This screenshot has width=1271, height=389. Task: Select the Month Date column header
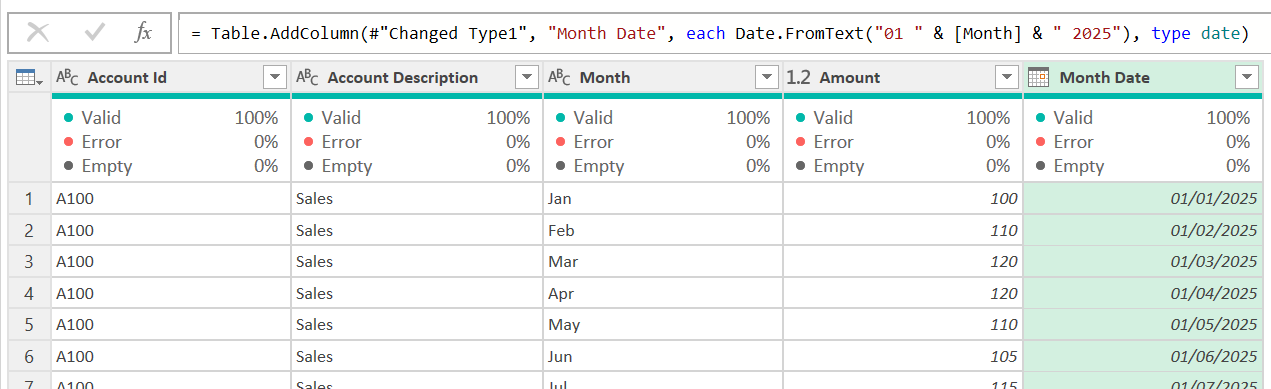[x=1143, y=77]
